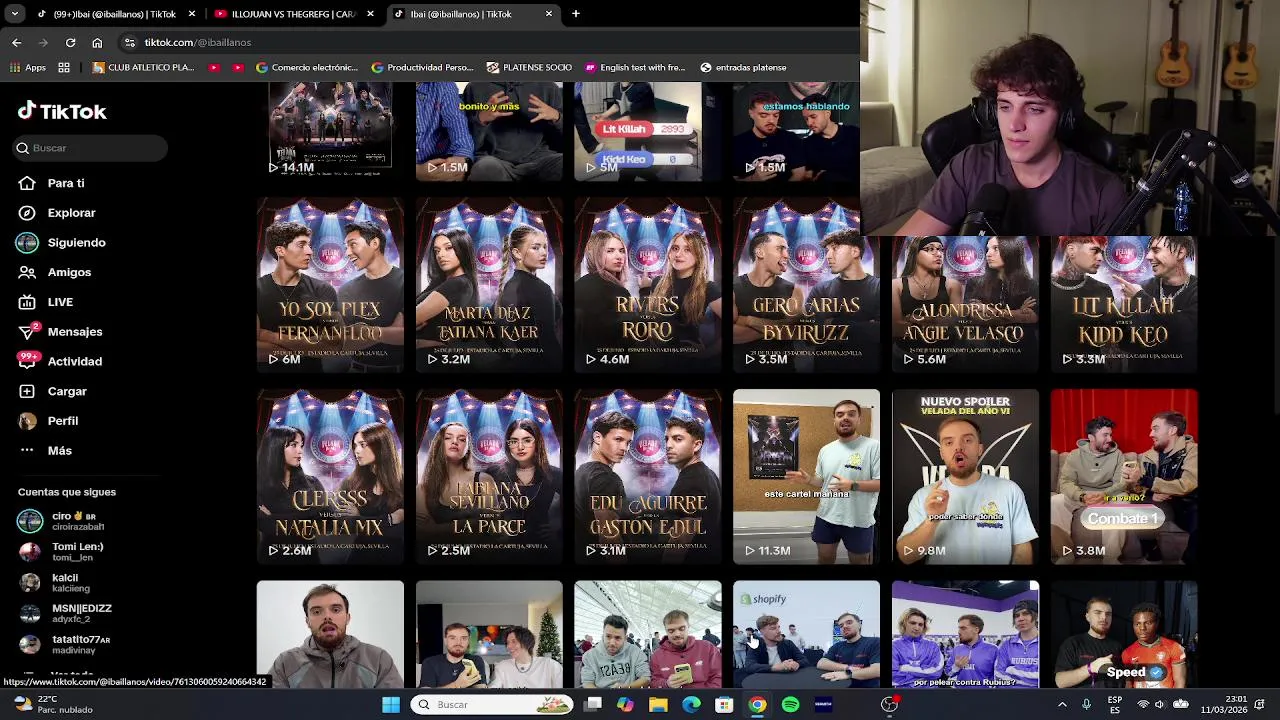The image size is (1280, 720).
Task: Open followed account tatatito77
Action: coord(65,644)
